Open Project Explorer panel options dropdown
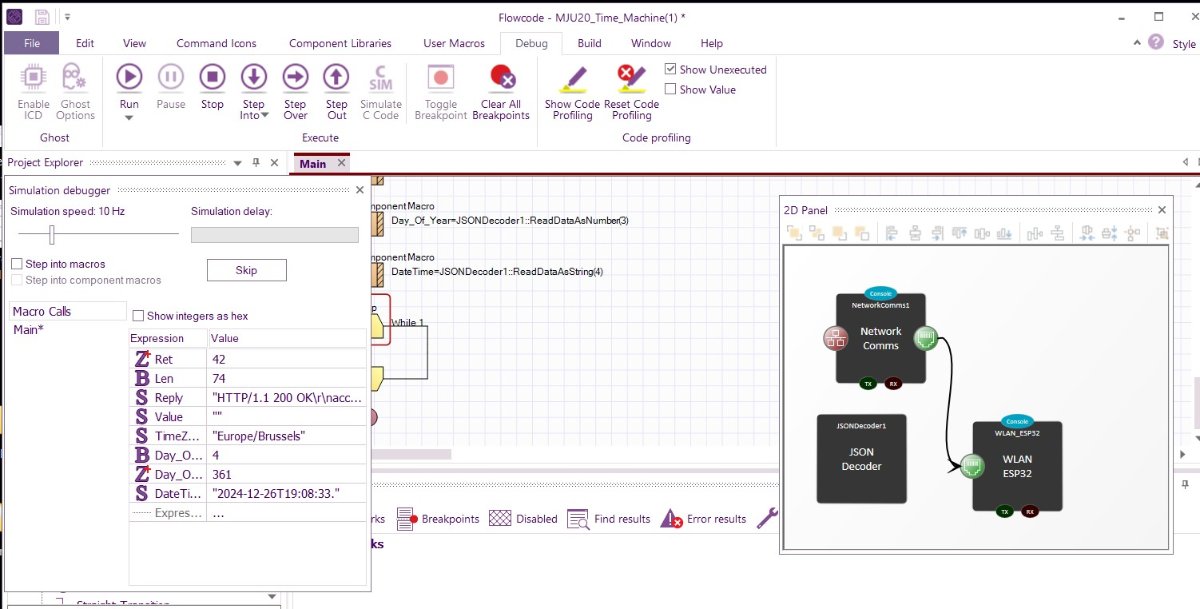The height and width of the screenshot is (609, 1200). click(238, 162)
